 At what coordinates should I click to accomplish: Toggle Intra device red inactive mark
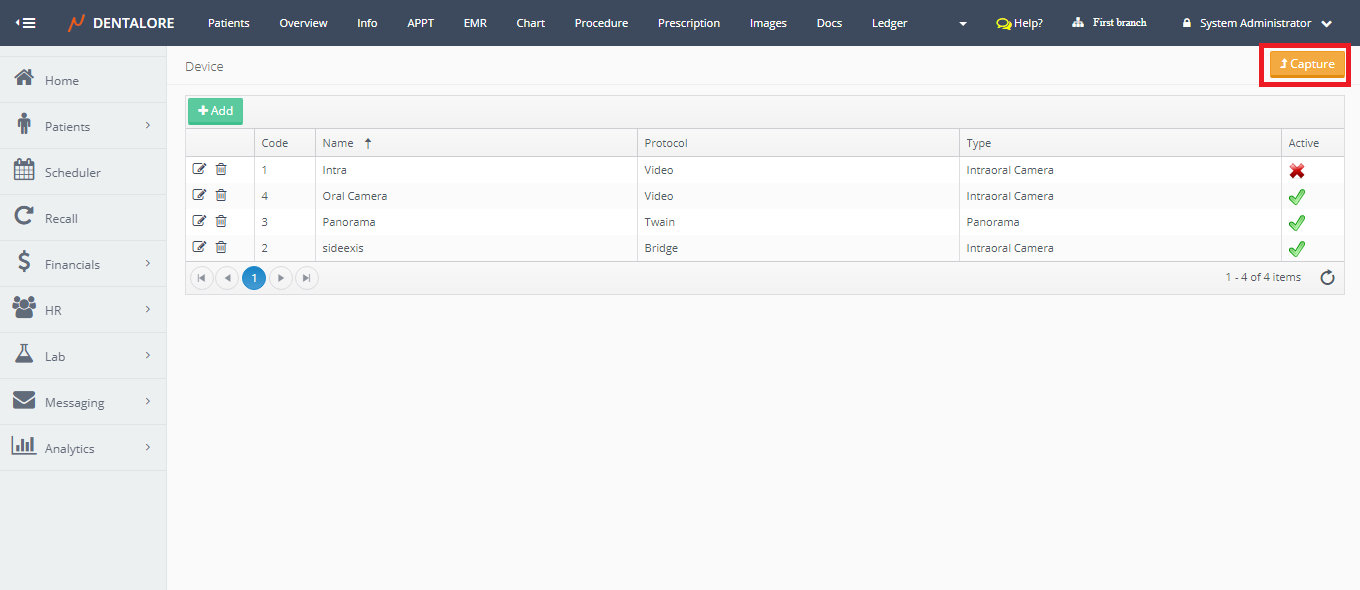point(1297,171)
